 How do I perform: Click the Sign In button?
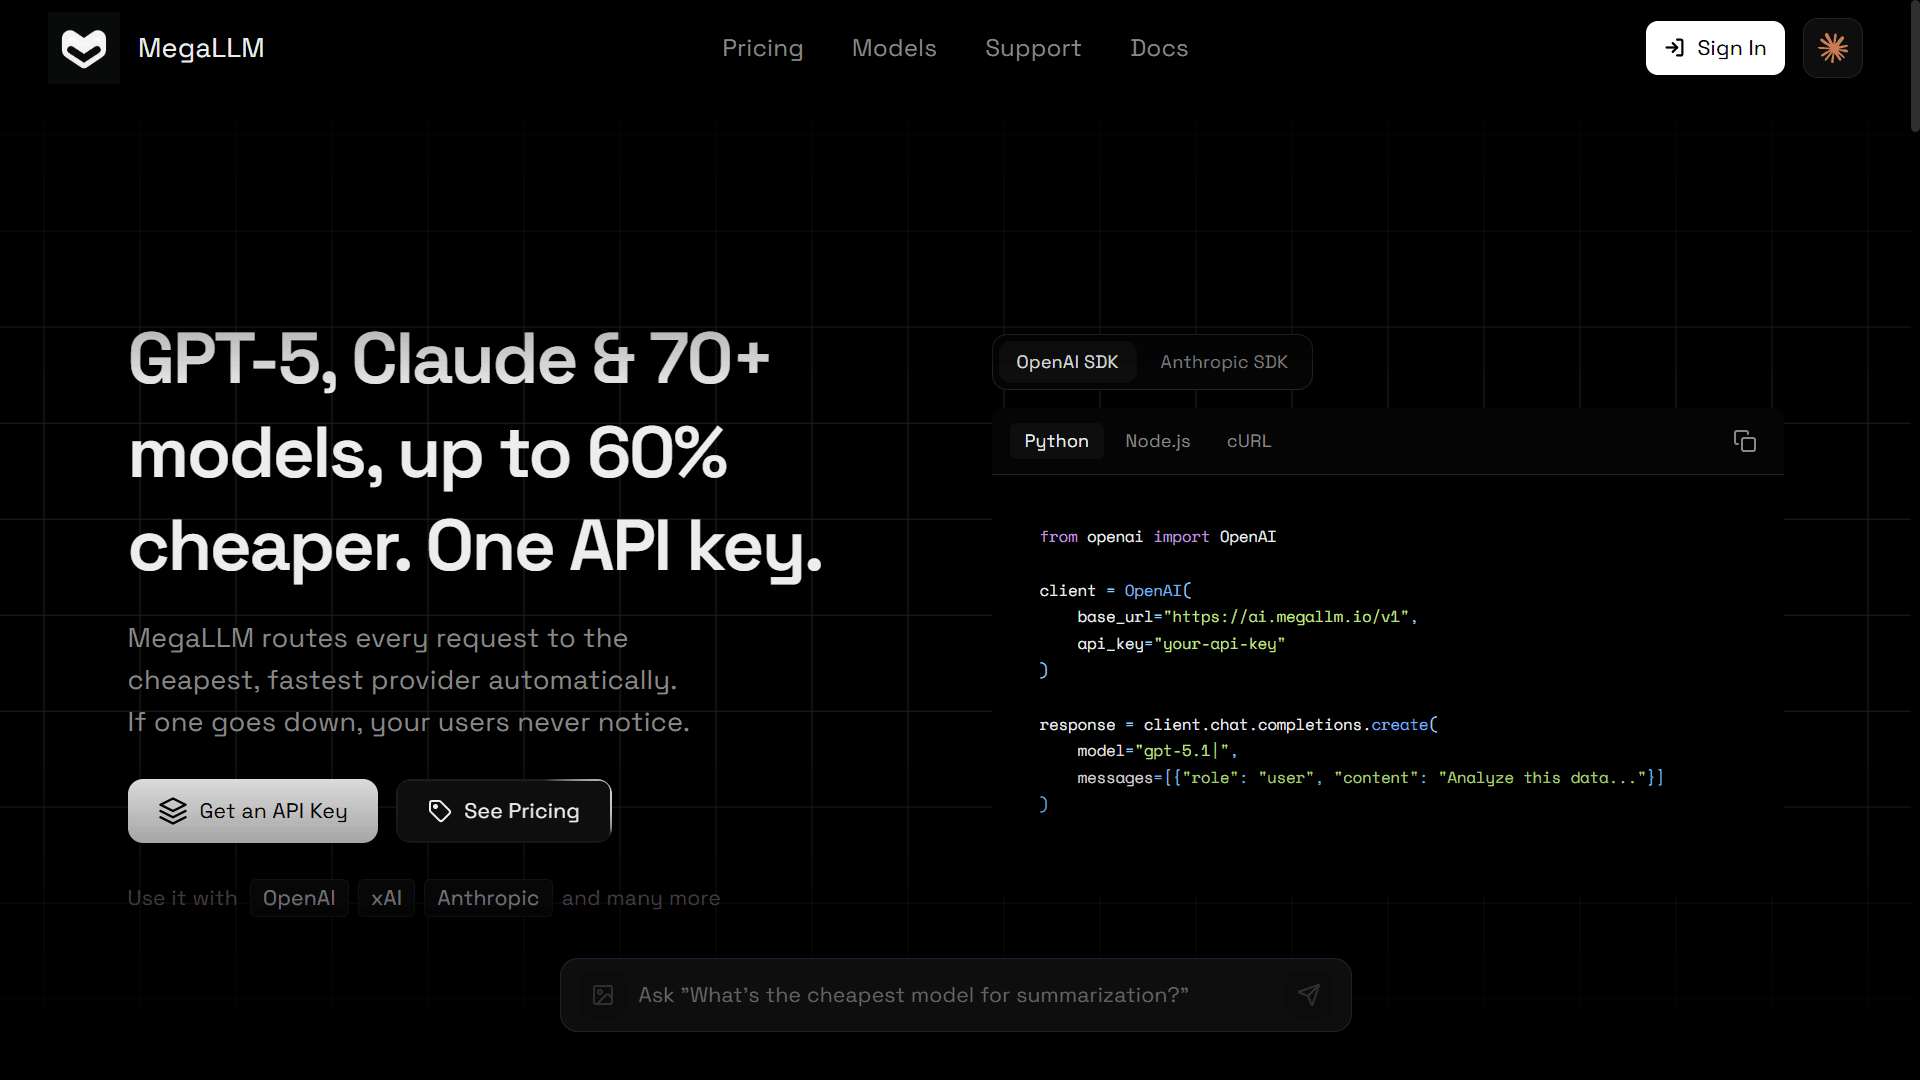tap(1715, 48)
